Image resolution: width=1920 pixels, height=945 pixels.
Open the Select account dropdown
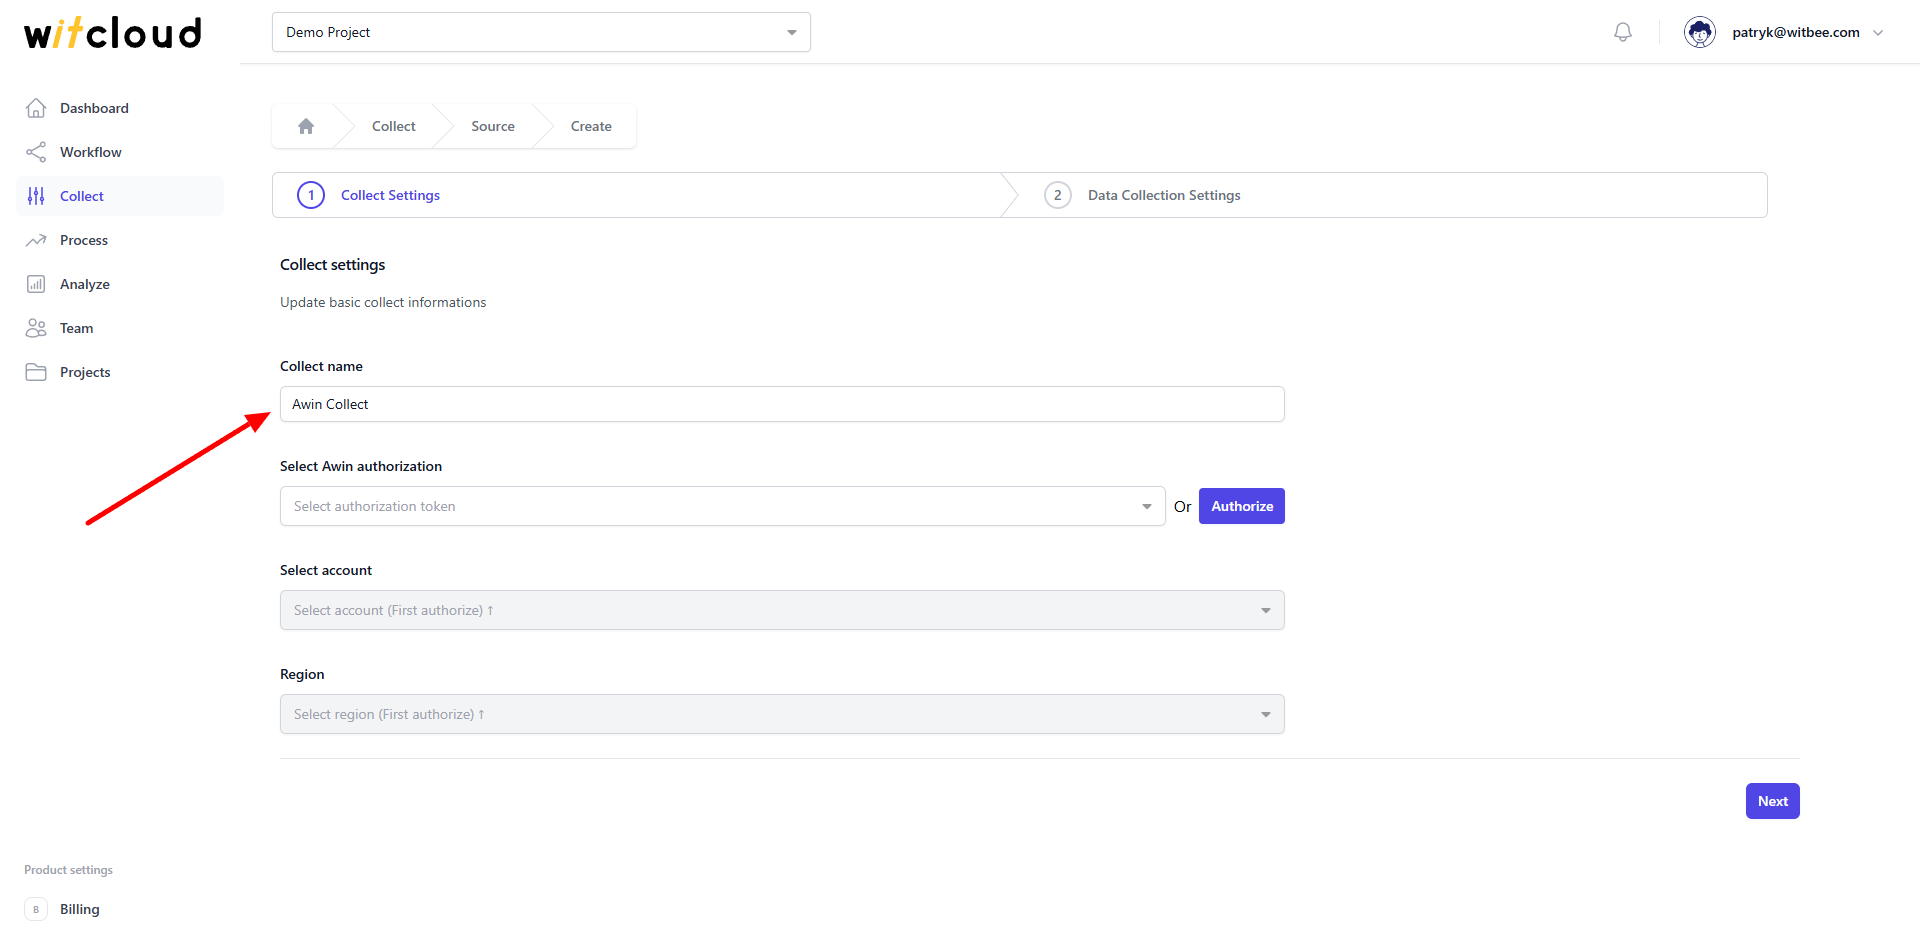click(x=782, y=610)
